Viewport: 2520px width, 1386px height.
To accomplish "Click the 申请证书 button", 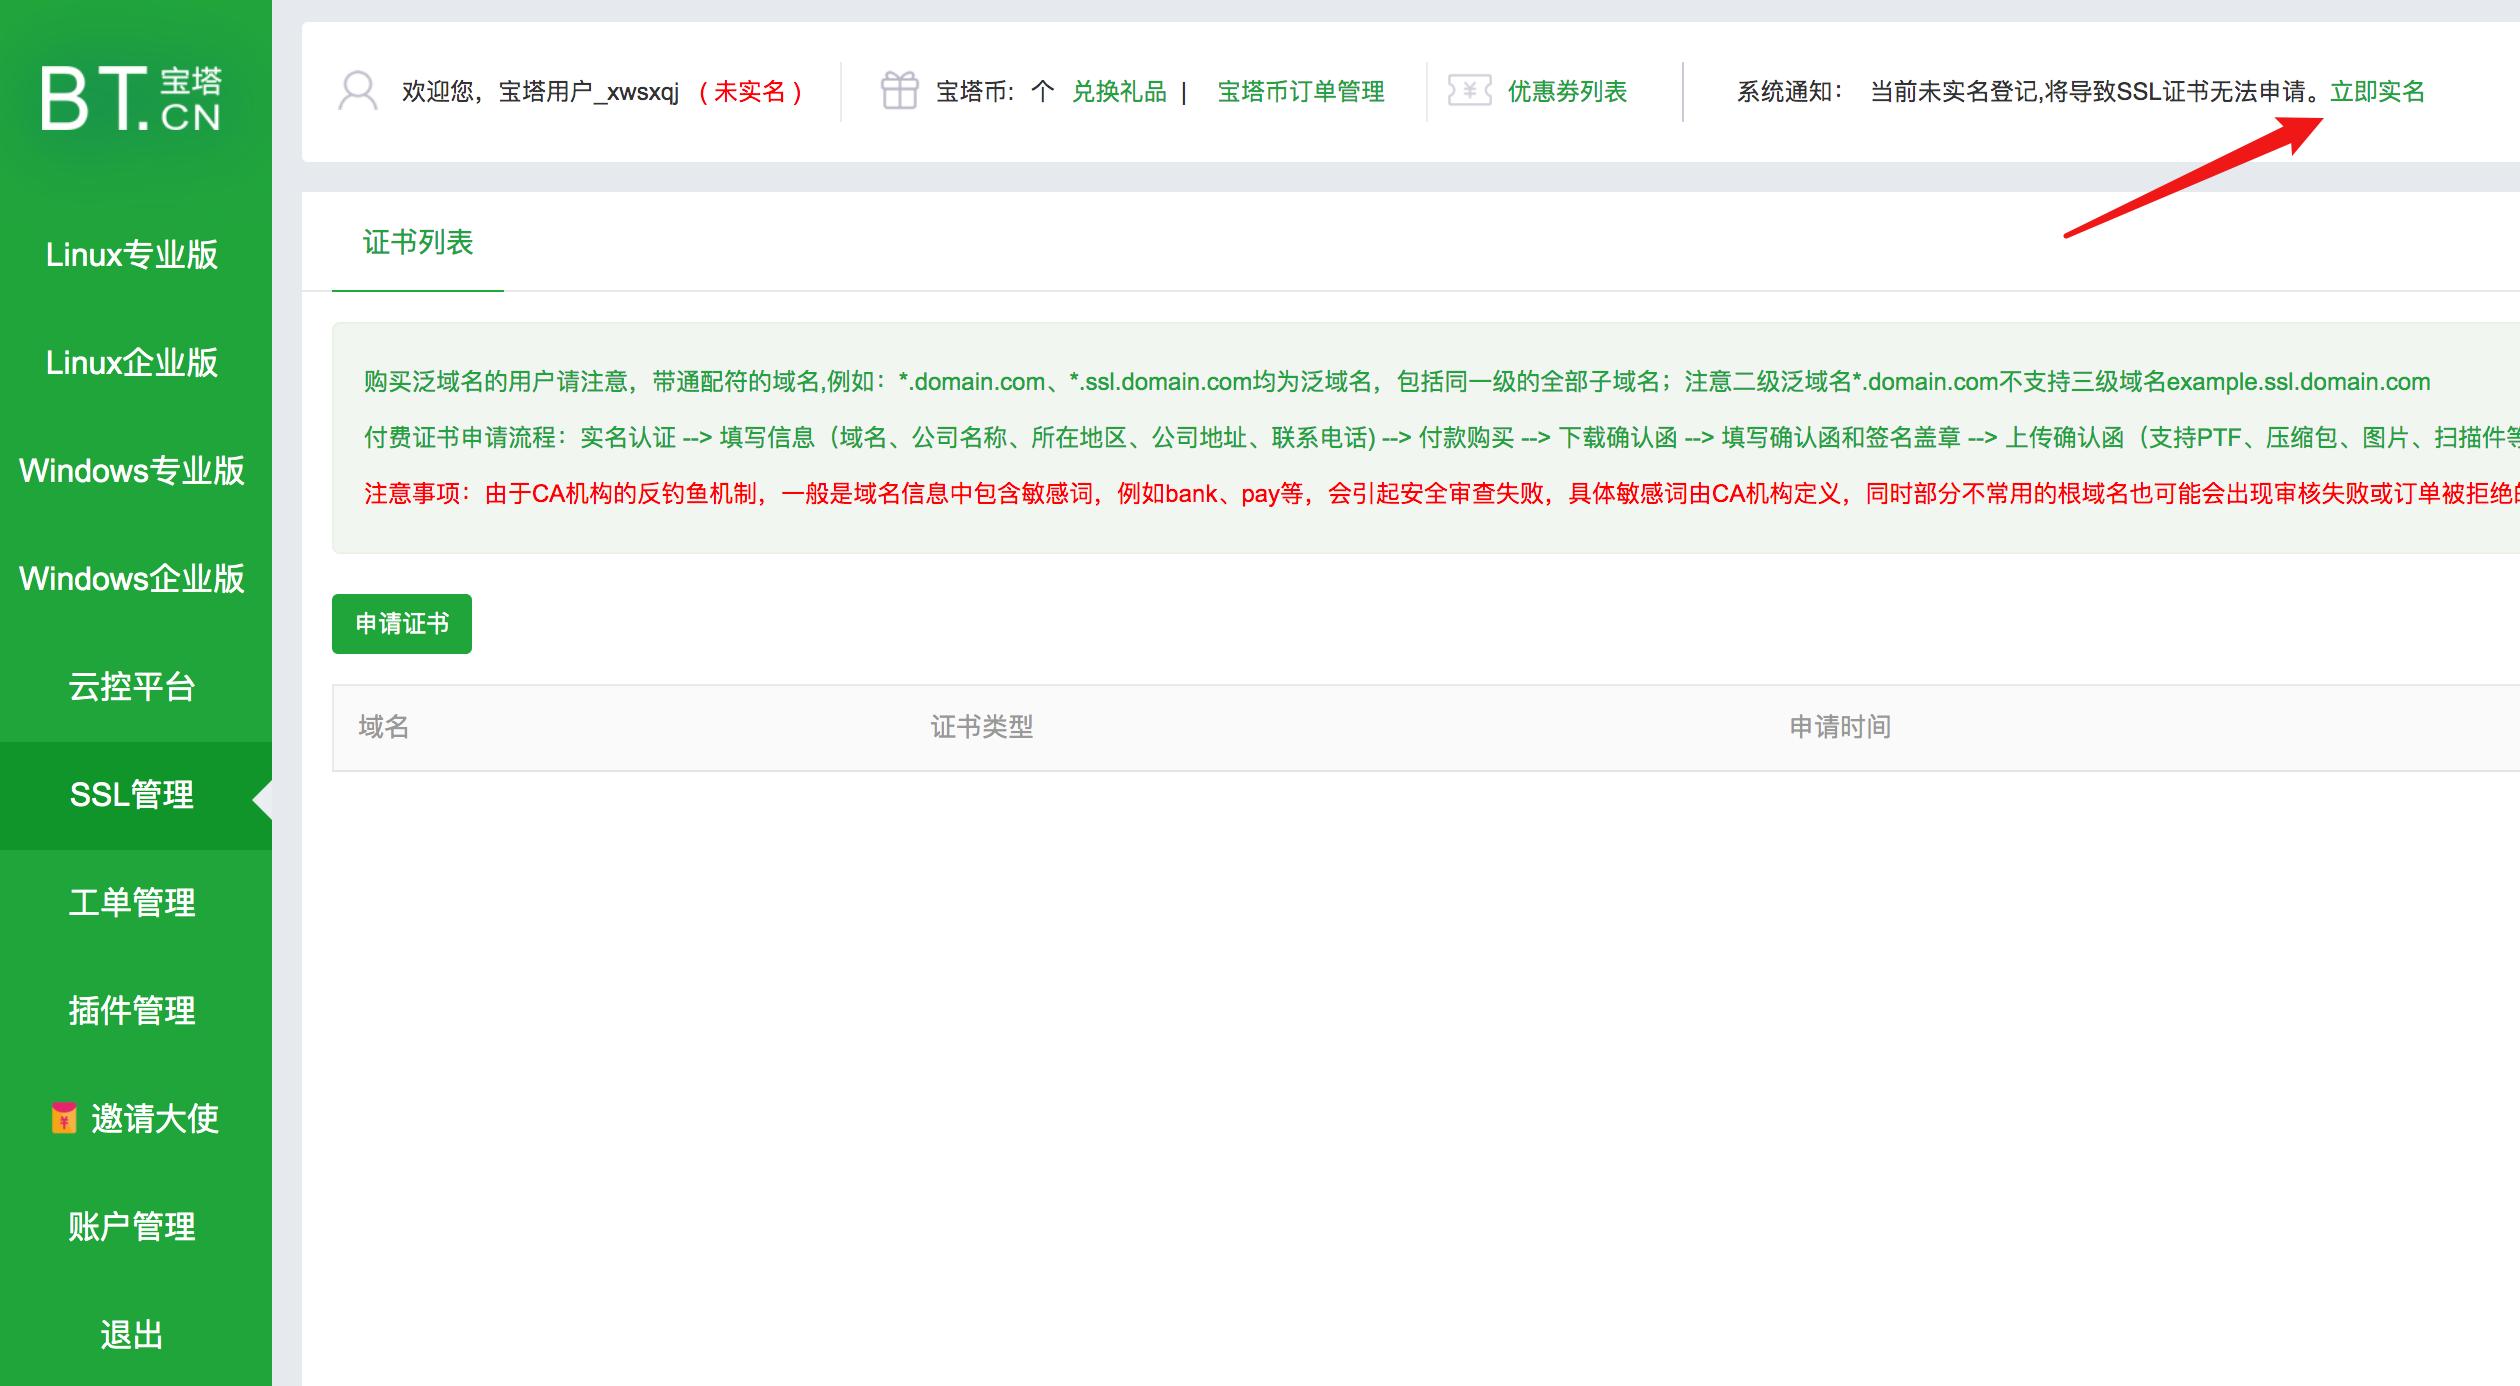I will pyautogui.click(x=401, y=623).
